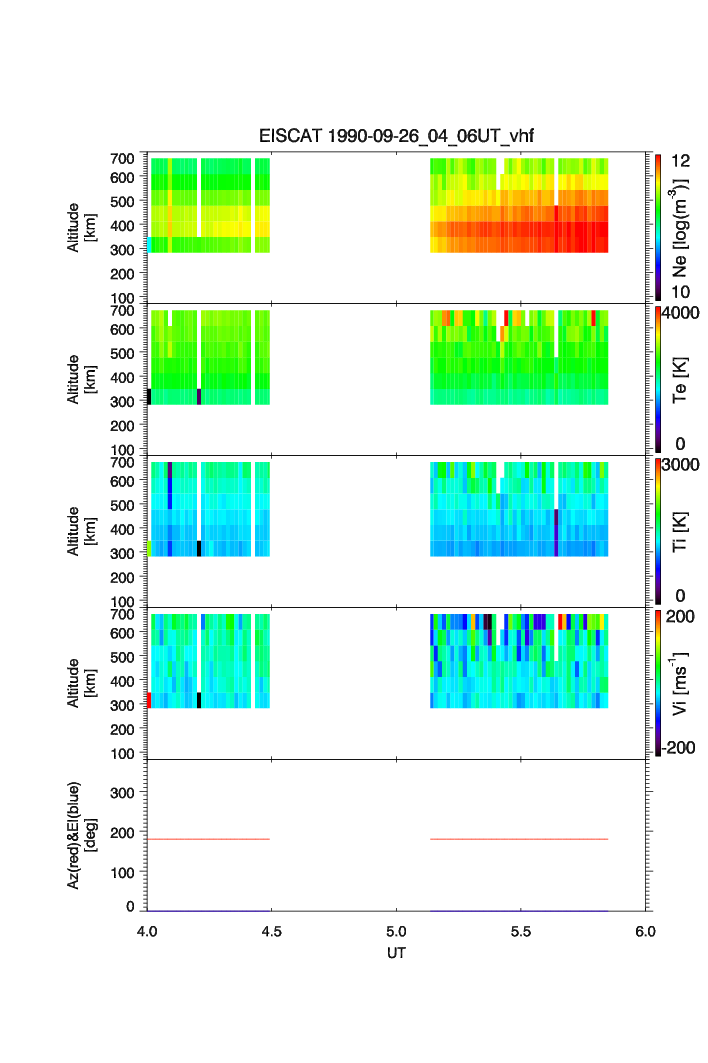Click the 100 altitude tick of Vi panel
This screenshot has width=708, height=1063.
123,753
